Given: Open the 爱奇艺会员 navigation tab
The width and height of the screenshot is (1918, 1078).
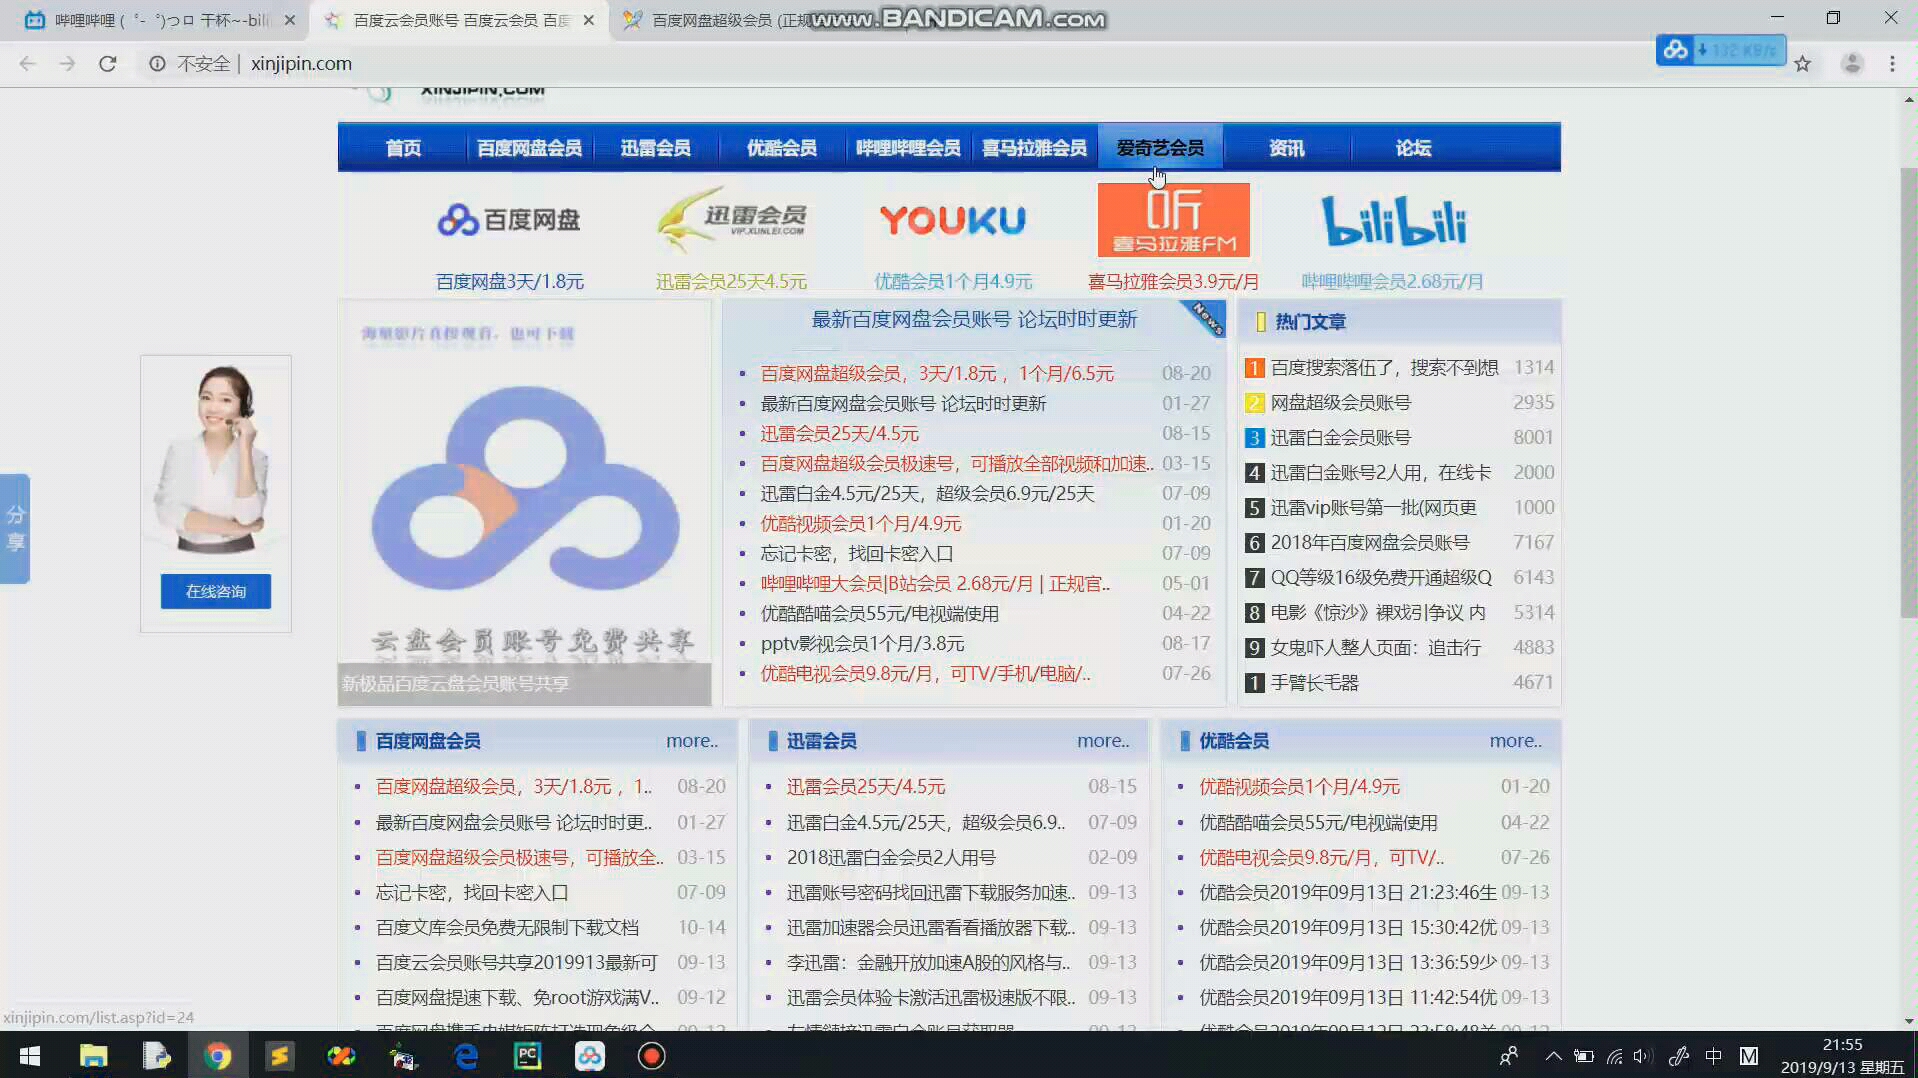Looking at the screenshot, I should pos(1160,148).
